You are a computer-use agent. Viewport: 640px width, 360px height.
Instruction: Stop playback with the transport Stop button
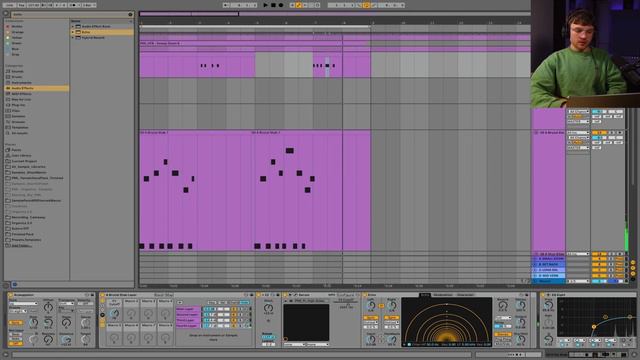(x=273, y=5)
